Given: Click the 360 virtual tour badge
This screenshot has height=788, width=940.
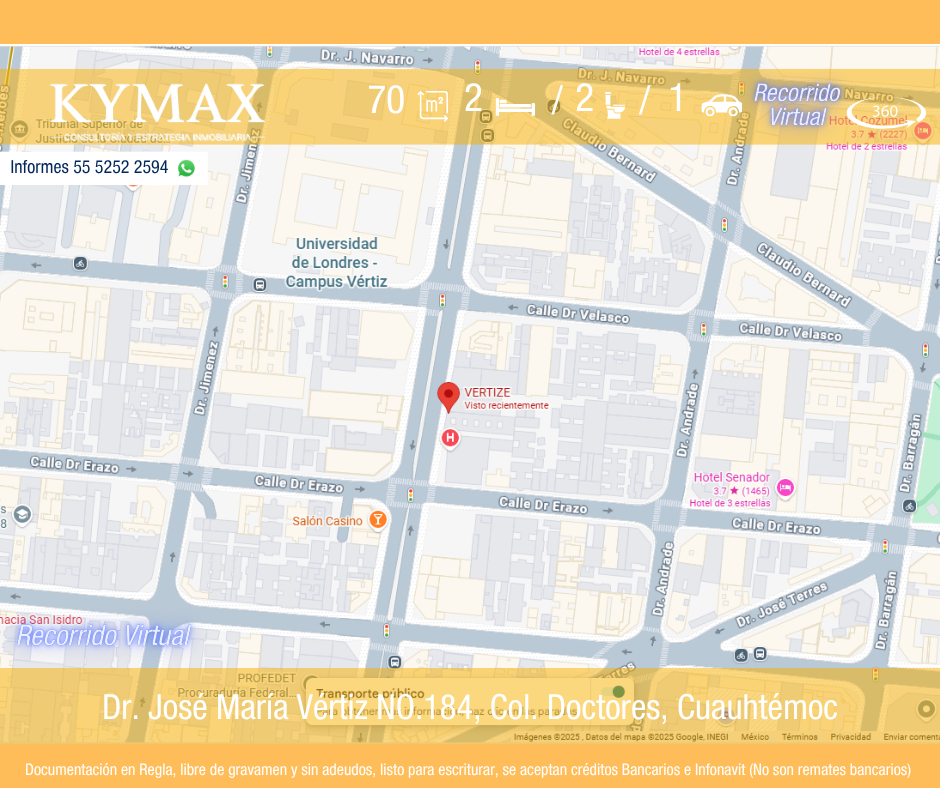Looking at the screenshot, I should (885, 111).
